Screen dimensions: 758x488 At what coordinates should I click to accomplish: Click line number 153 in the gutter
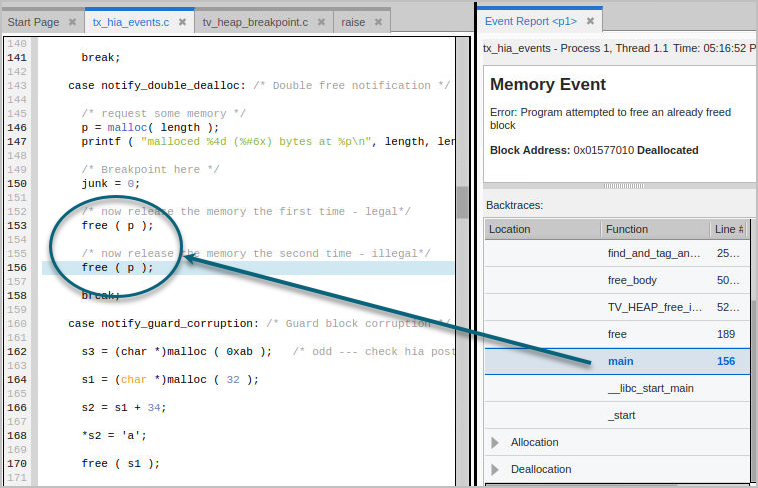click(x=17, y=226)
